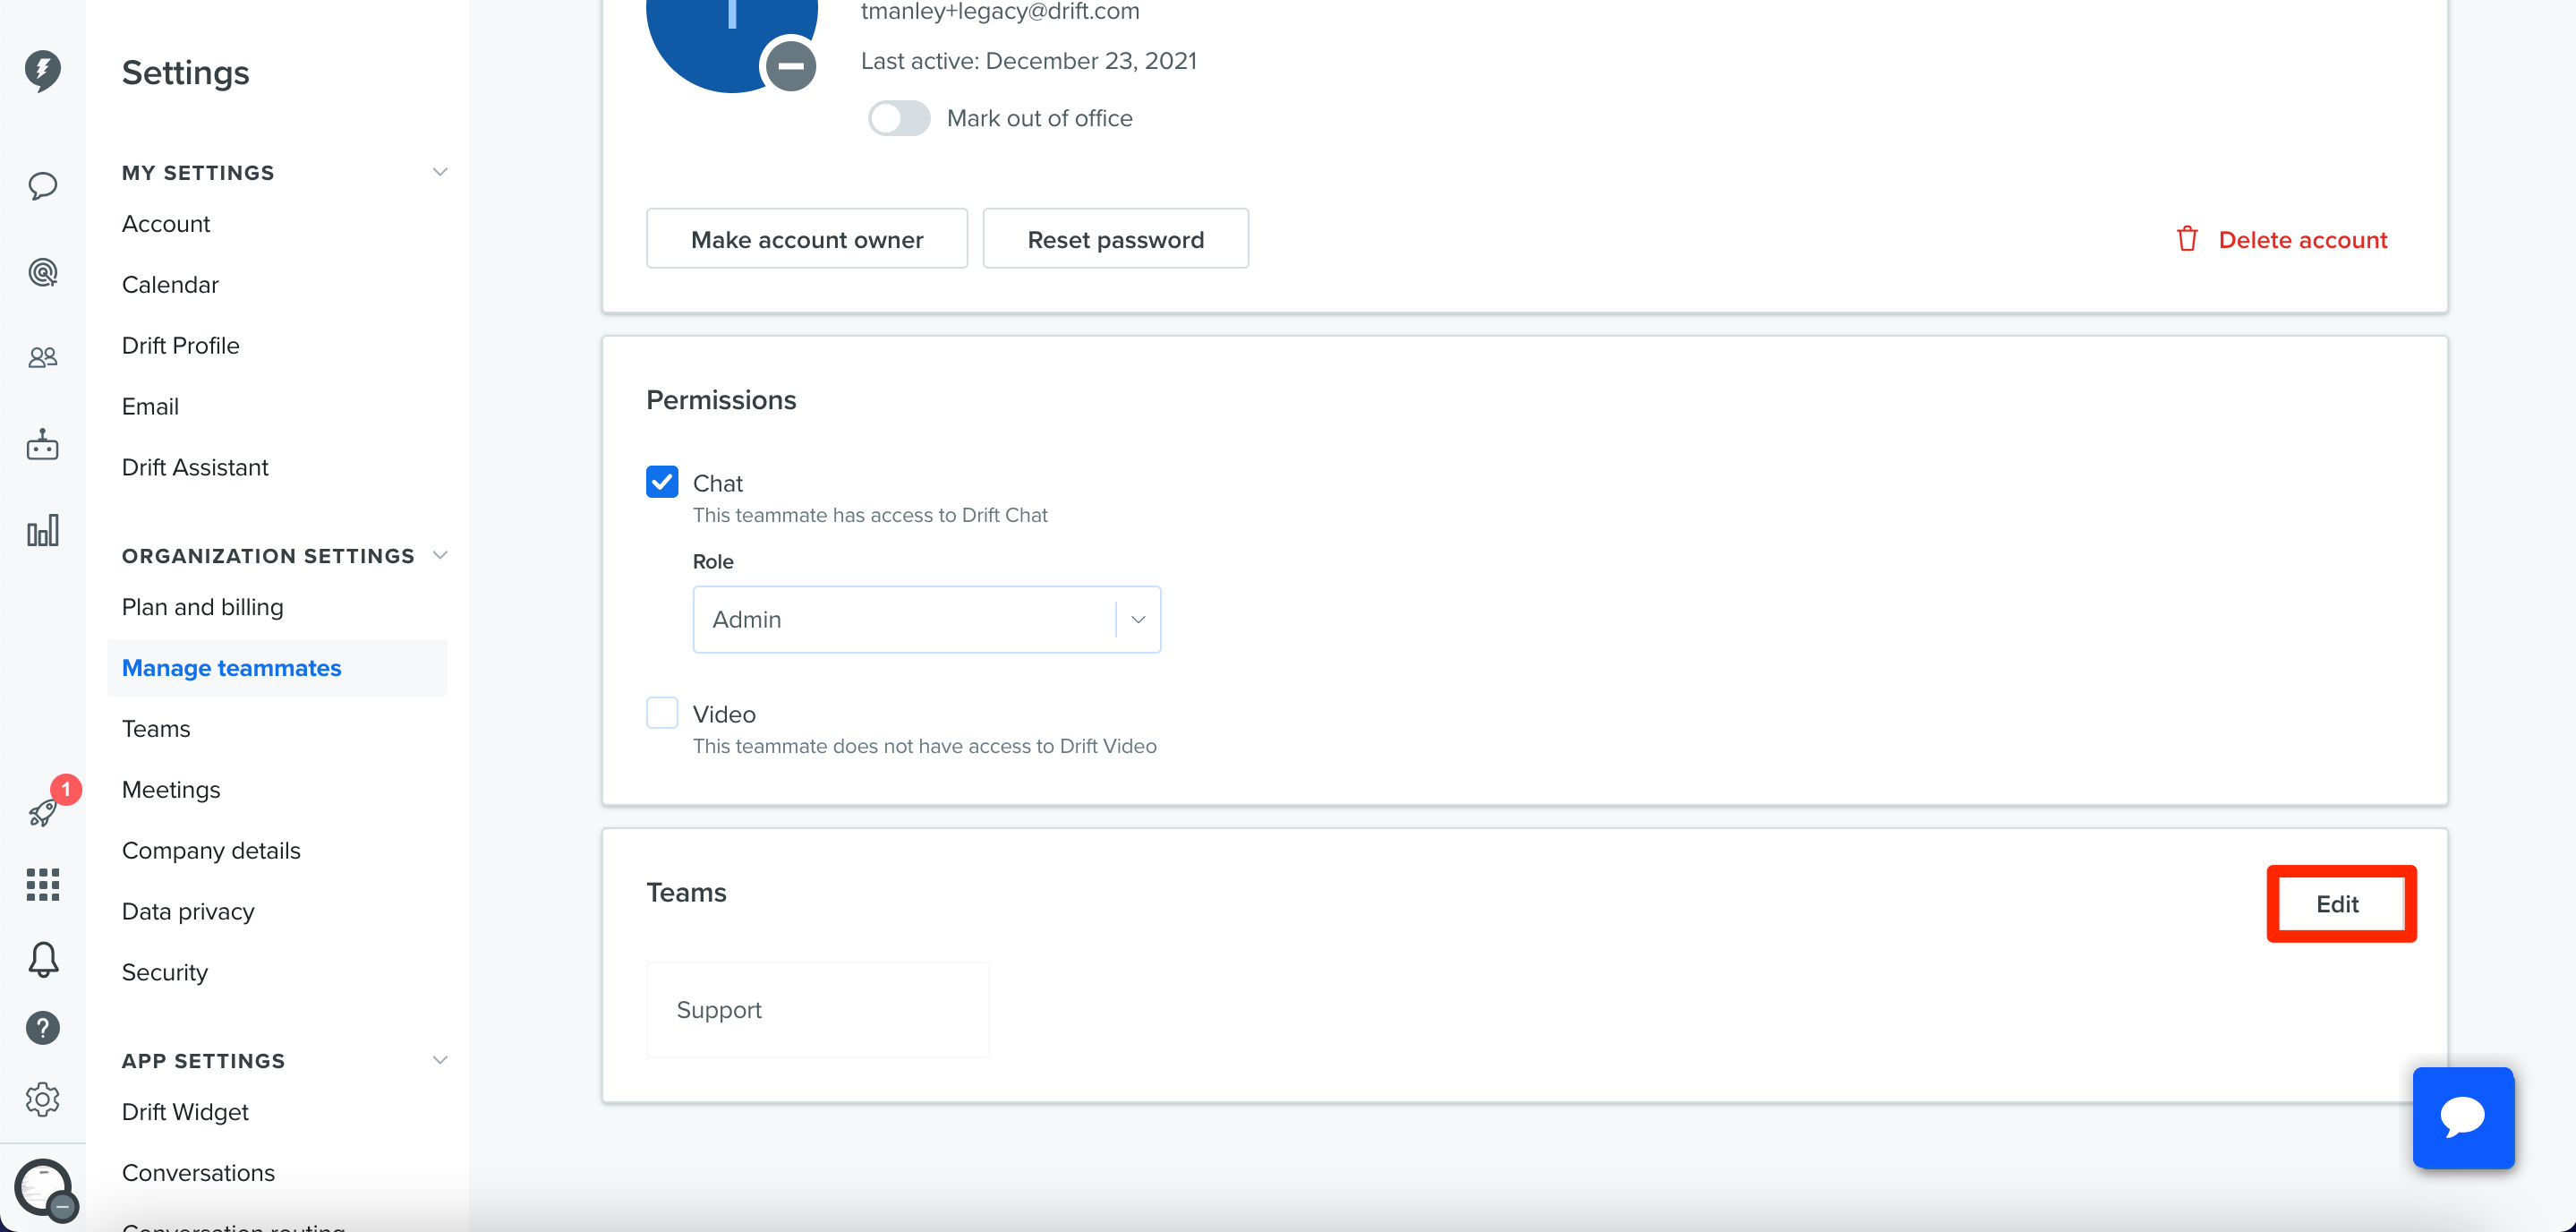Screen dimensions: 2576x1232
Task: Open the apps grid icon
Action: tap(42, 884)
